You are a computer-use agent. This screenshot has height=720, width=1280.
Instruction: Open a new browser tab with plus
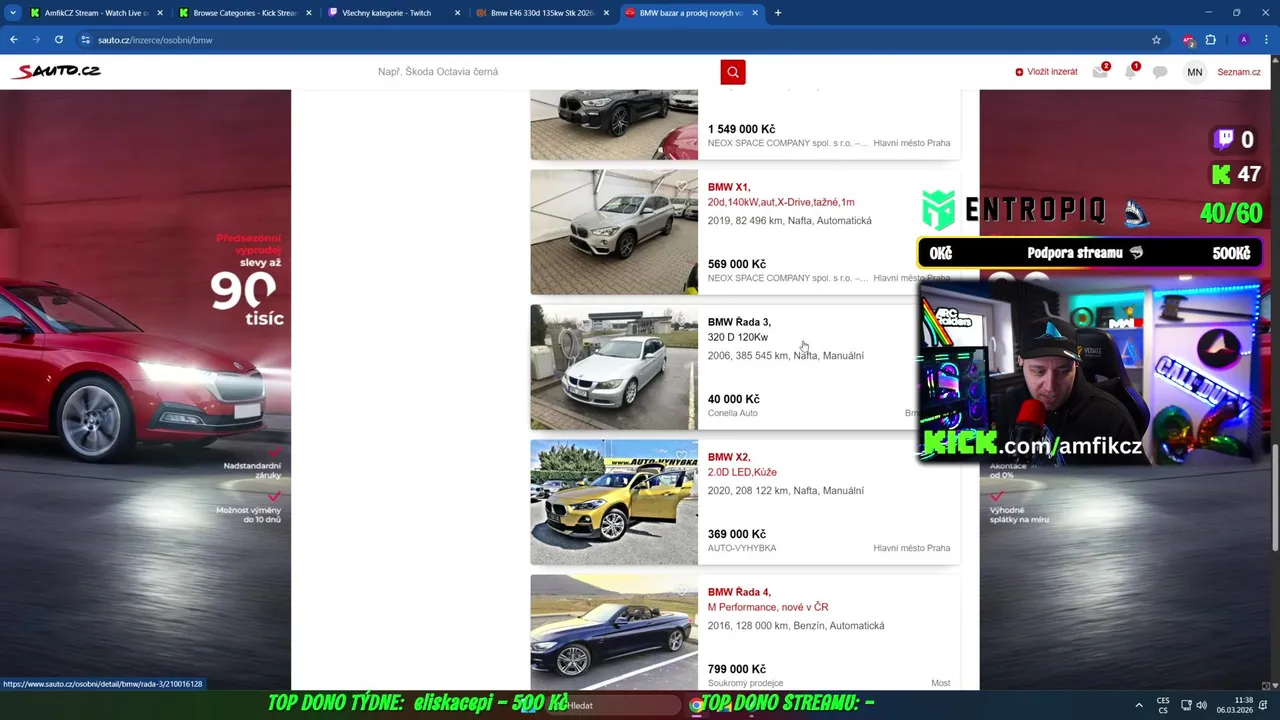point(777,13)
